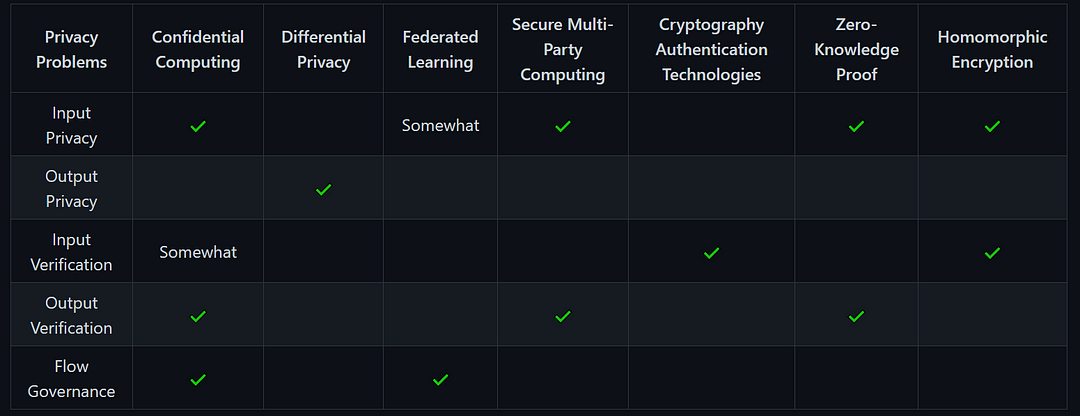Image resolution: width=1080 pixels, height=416 pixels.
Task: Select the Output Privacy row label
Action: click(x=72, y=189)
